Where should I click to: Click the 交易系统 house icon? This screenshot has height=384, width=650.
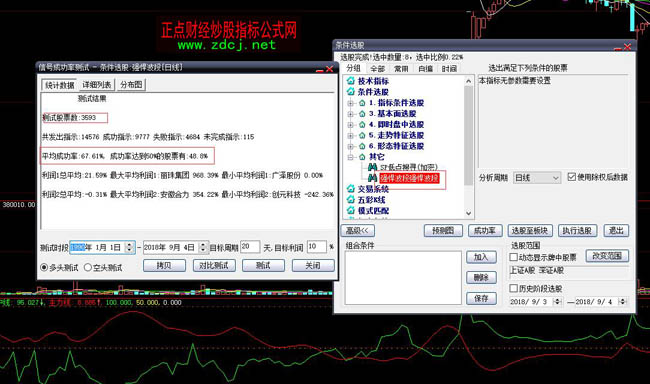[x=351, y=189]
